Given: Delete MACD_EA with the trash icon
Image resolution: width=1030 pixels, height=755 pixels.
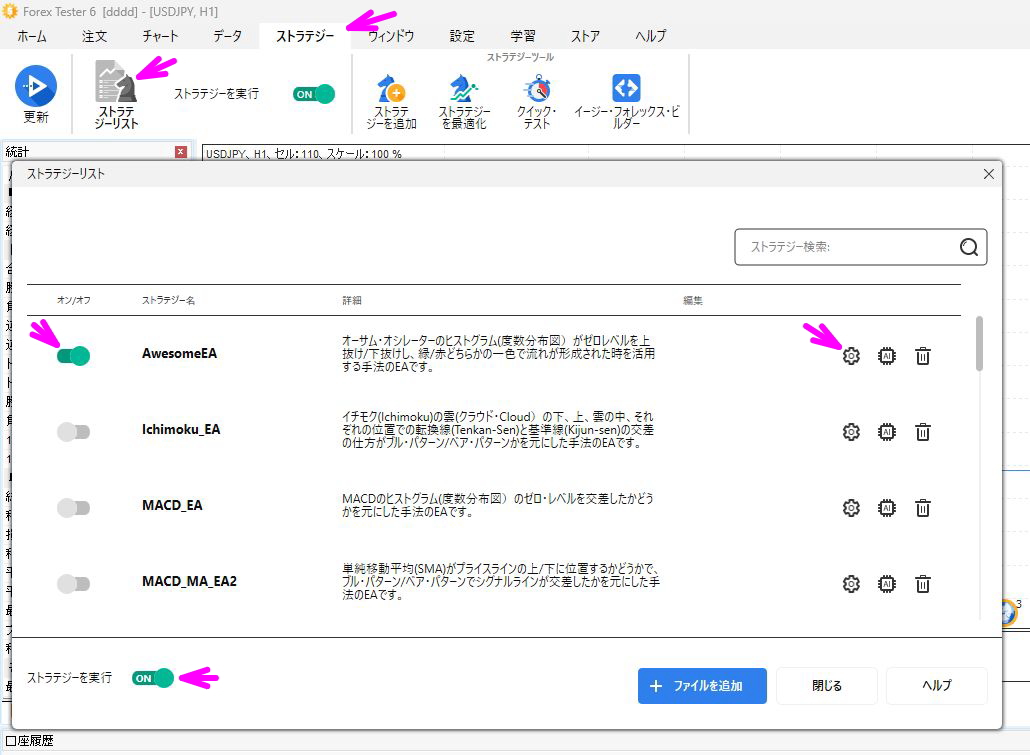Looking at the screenshot, I should [x=922, y=508].
